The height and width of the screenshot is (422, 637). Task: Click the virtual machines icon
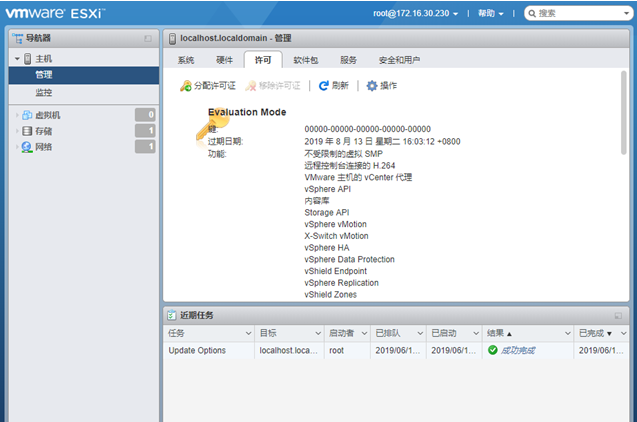point(27,115)
